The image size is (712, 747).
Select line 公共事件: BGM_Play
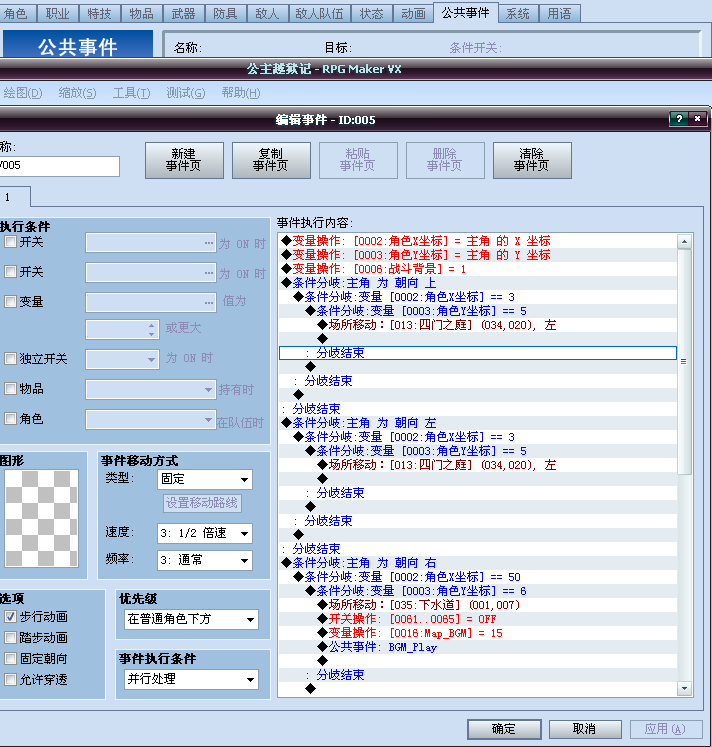click(x=478, y=647)
